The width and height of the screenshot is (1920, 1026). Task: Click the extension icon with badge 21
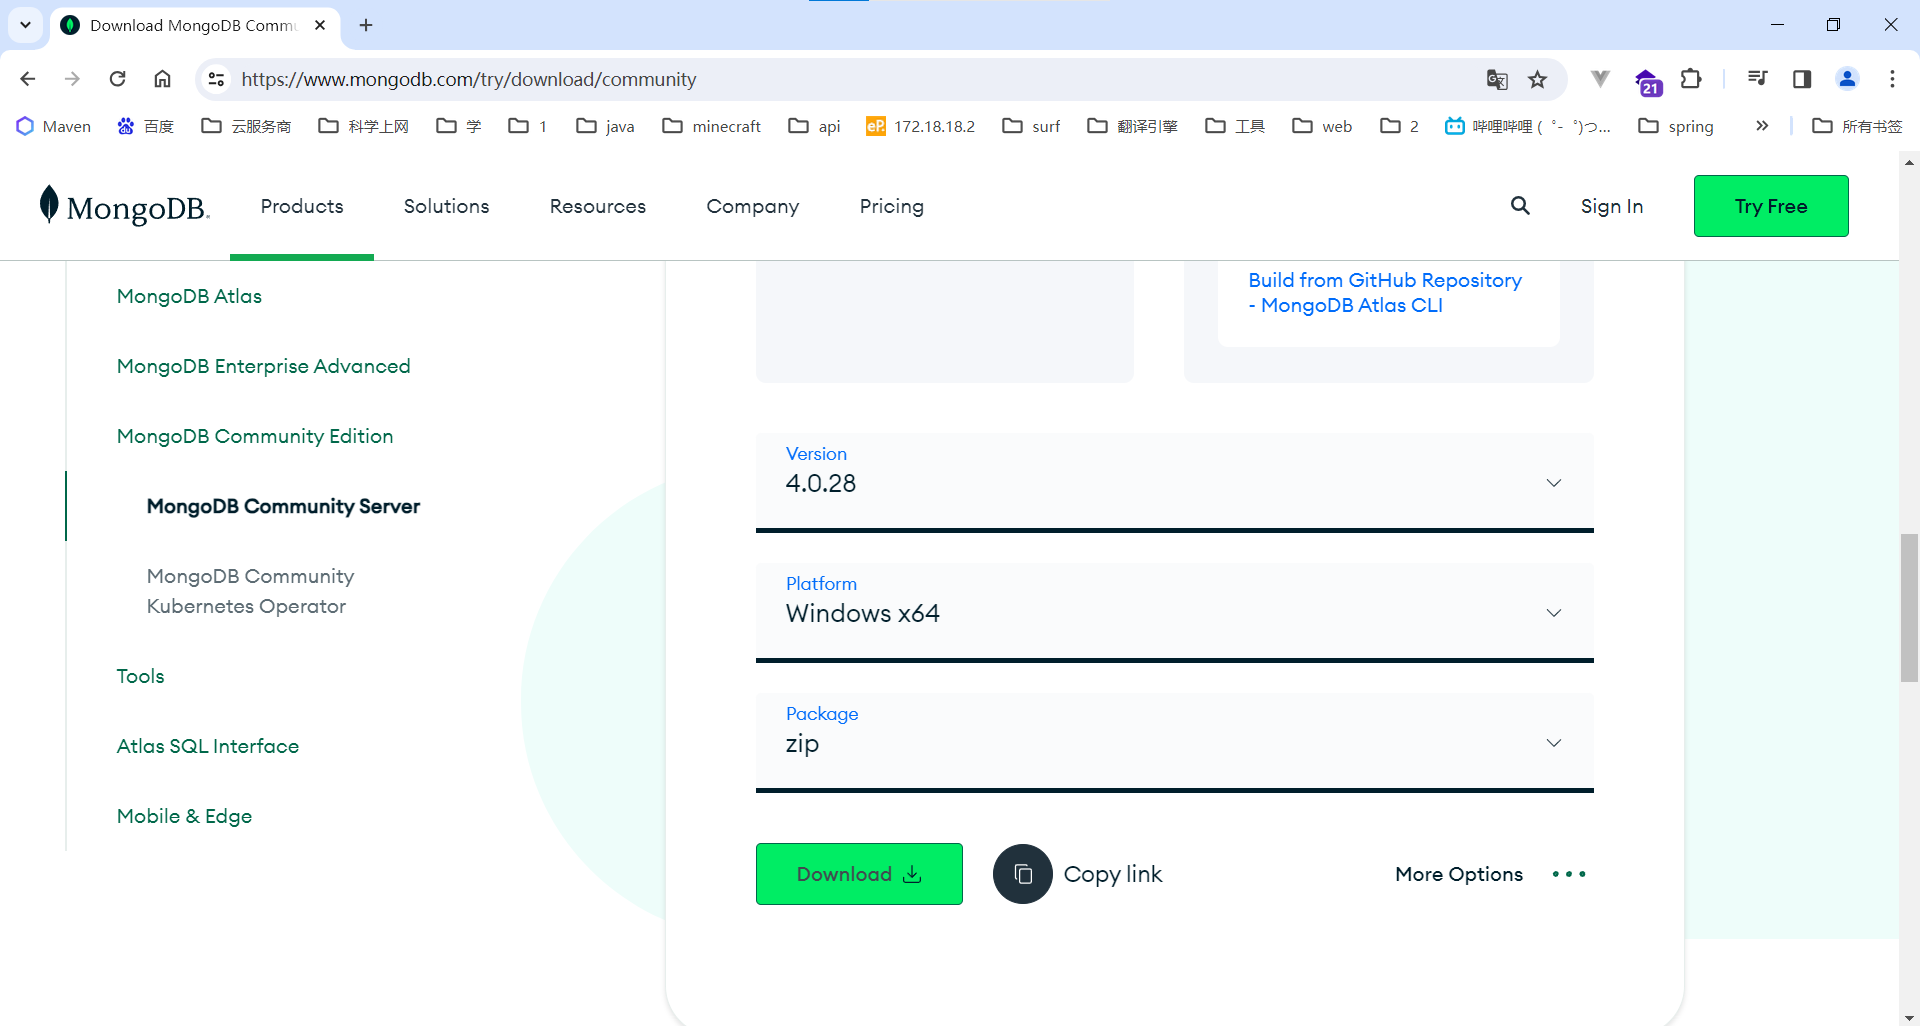pyautogui.click(x=1648, y=81)
